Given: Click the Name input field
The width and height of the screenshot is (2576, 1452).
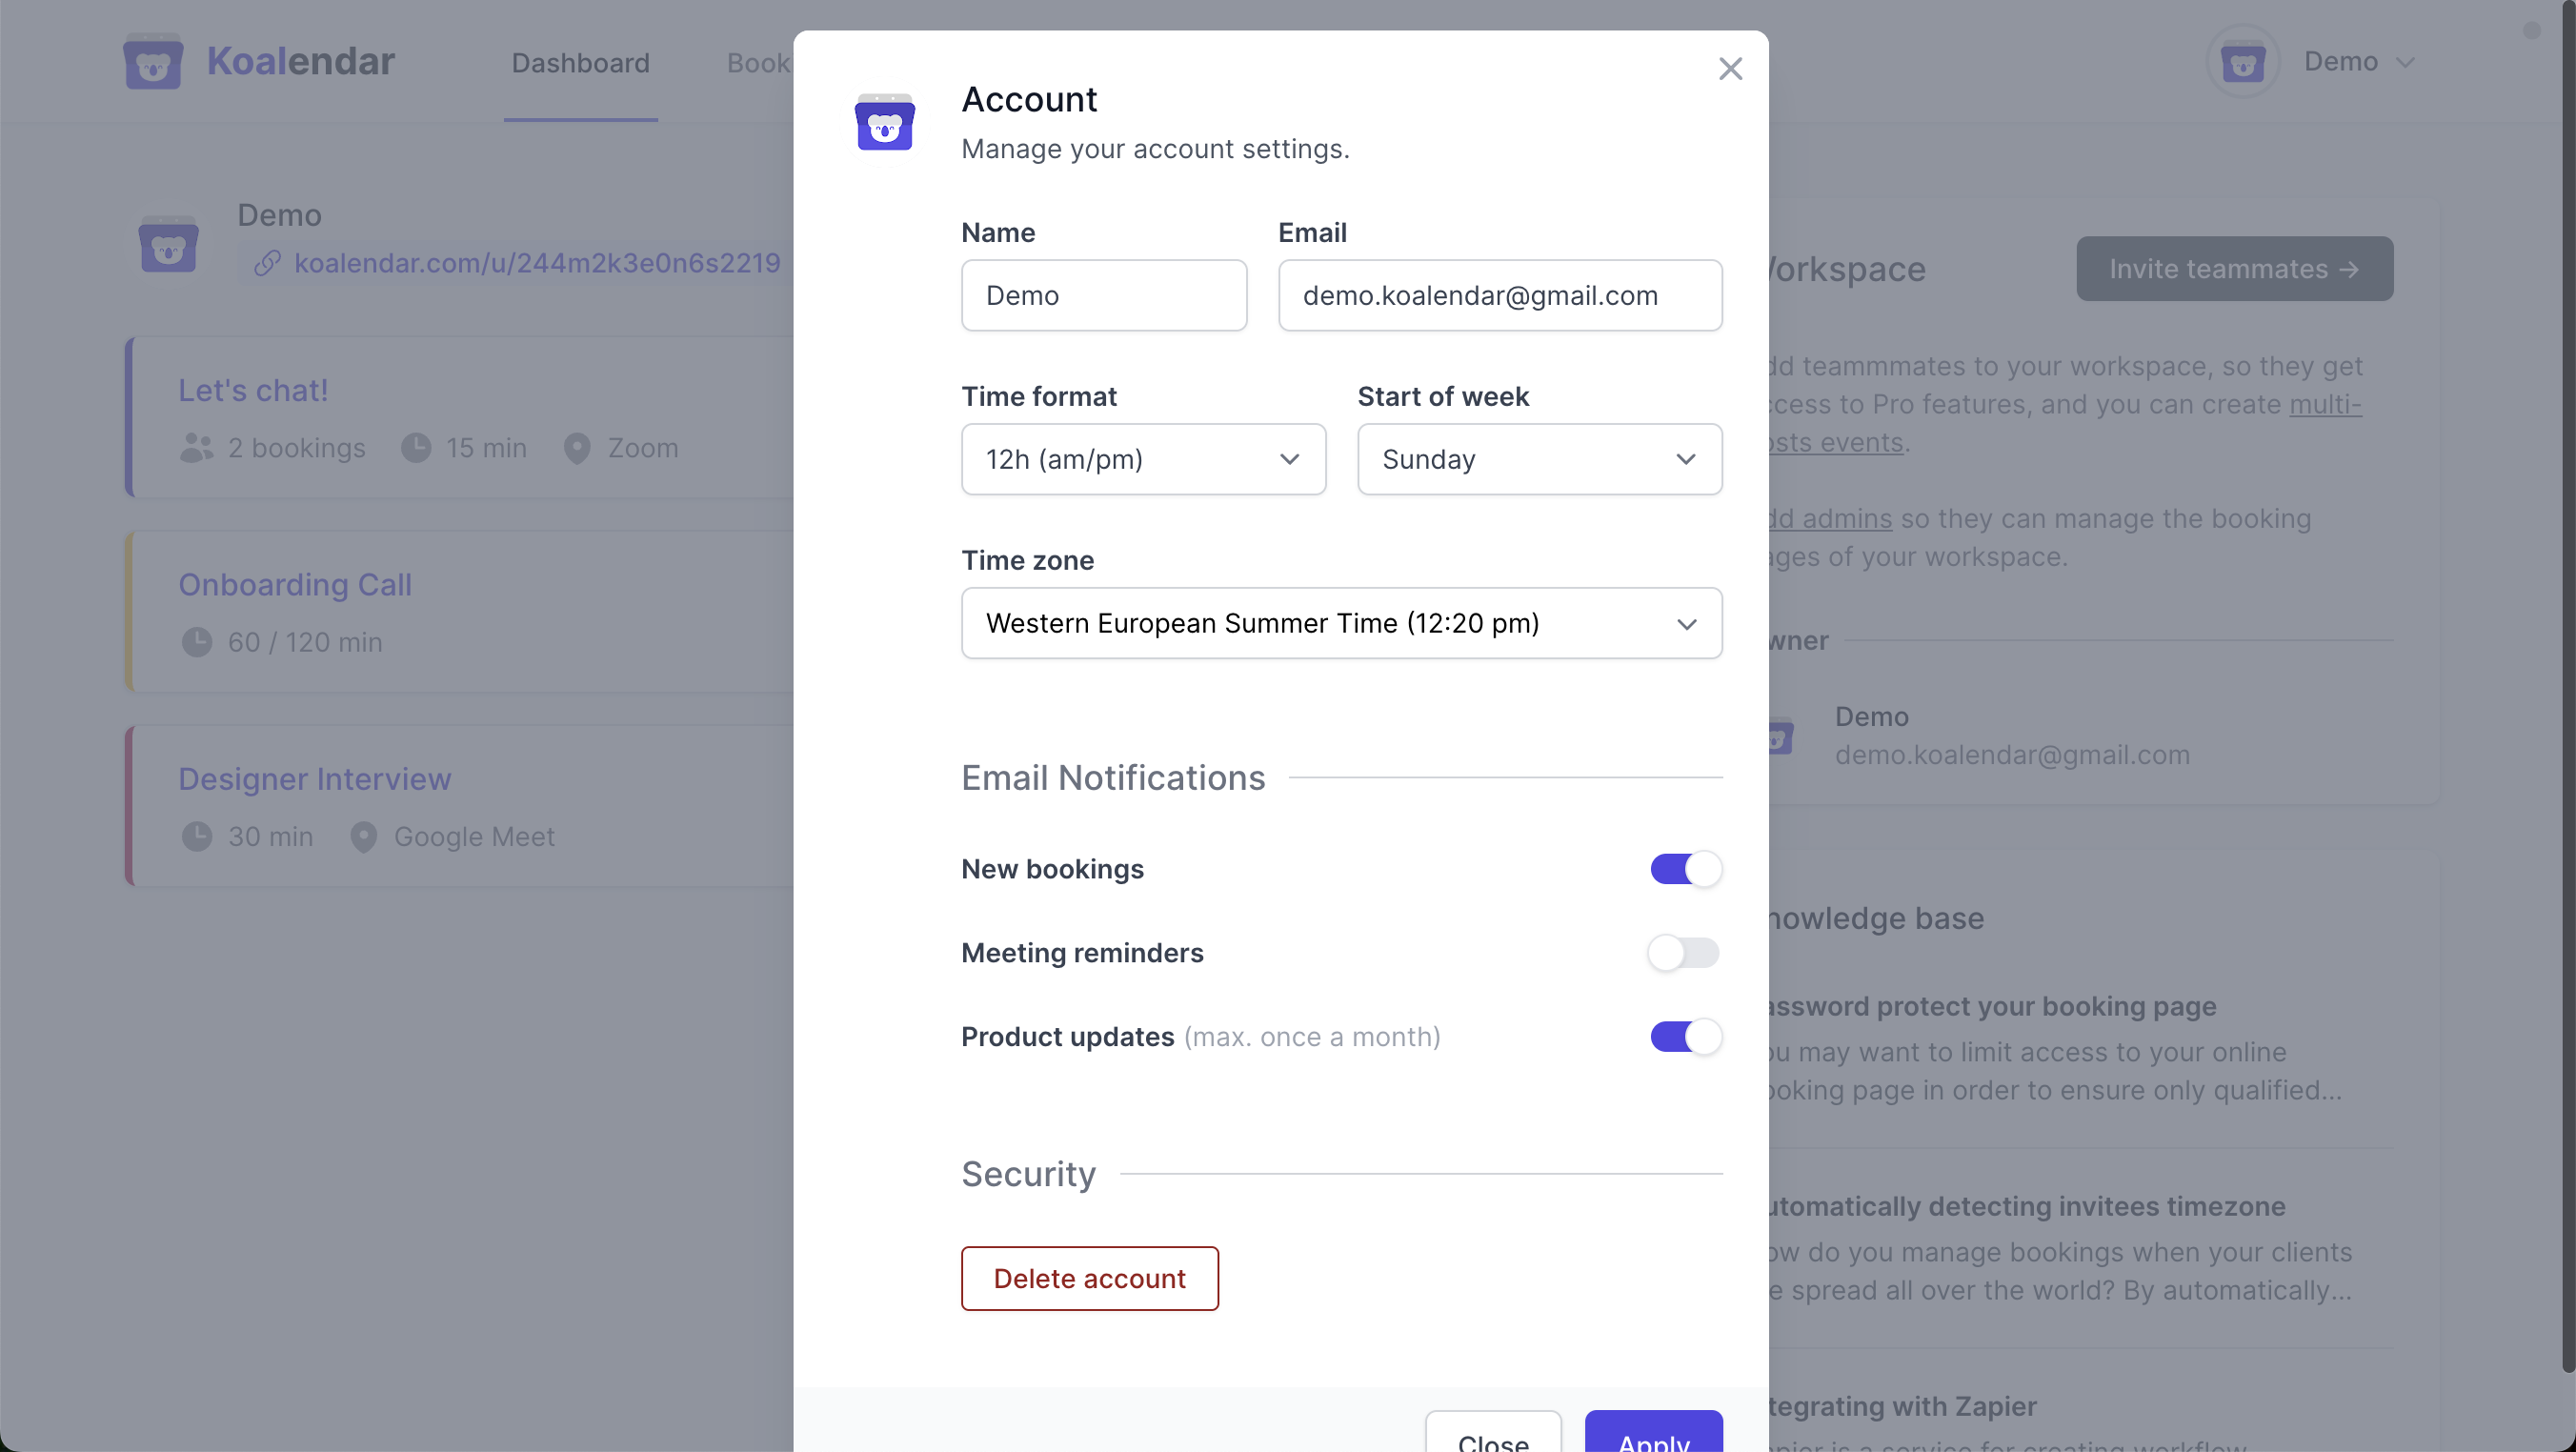Looking at the screenshot, I should pyautogui.click(x=1103, y=295).
